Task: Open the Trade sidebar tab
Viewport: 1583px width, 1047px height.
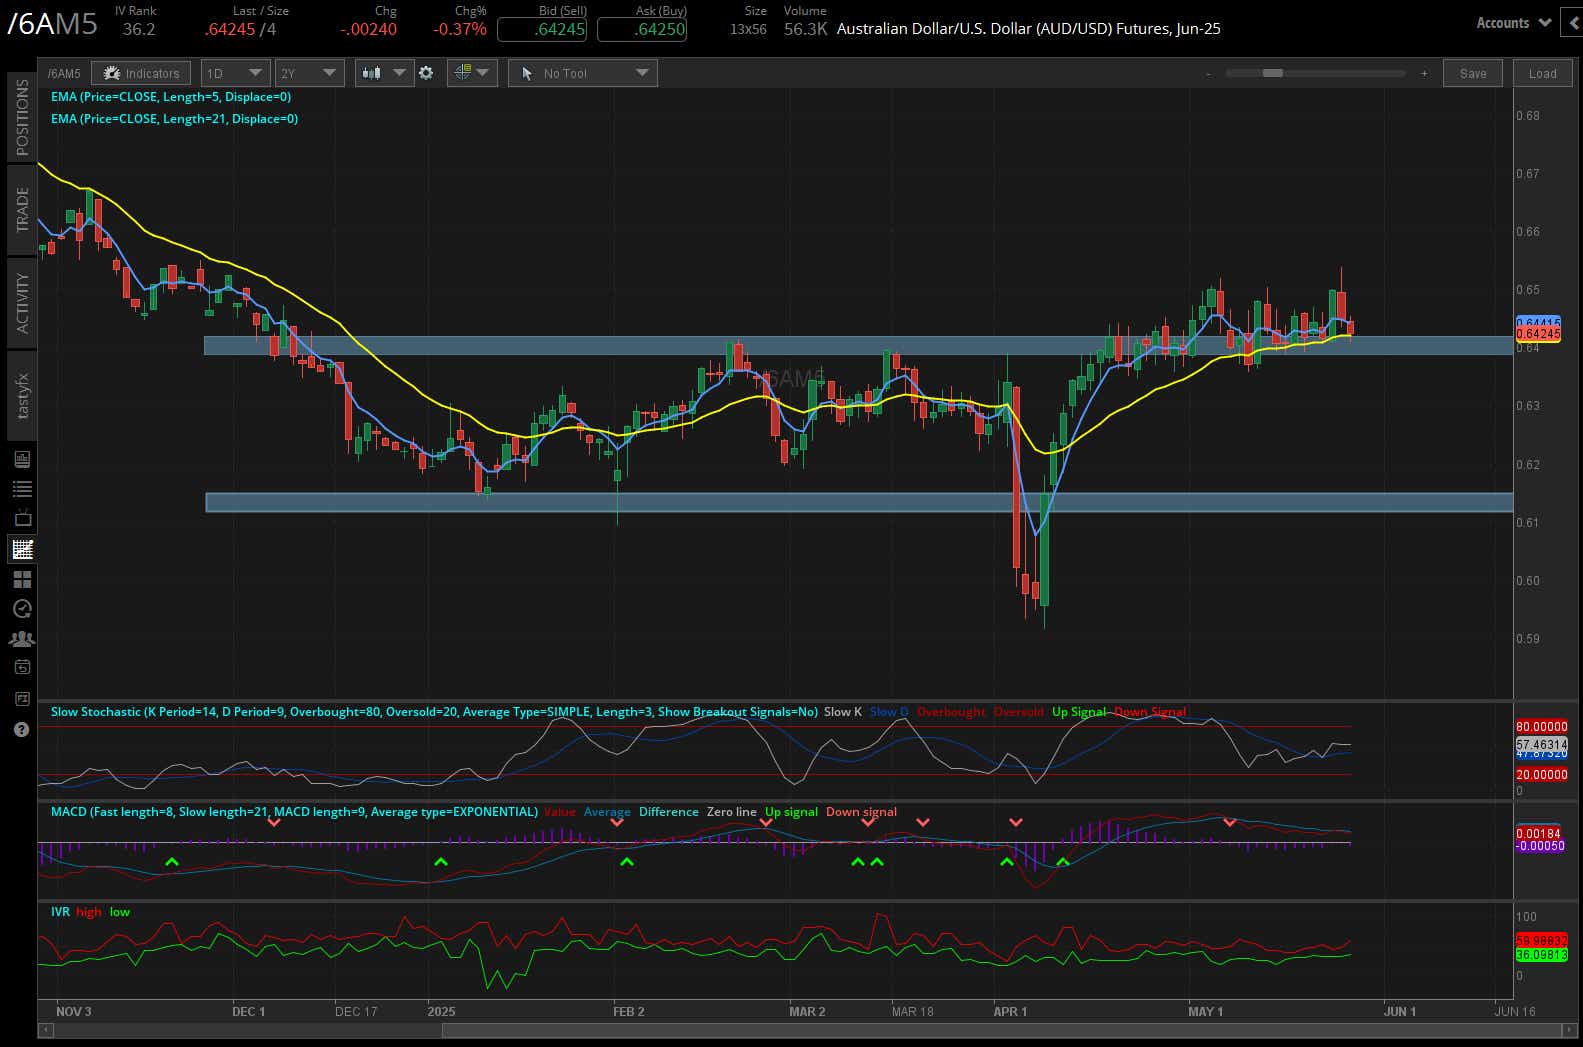Action: 22,210
